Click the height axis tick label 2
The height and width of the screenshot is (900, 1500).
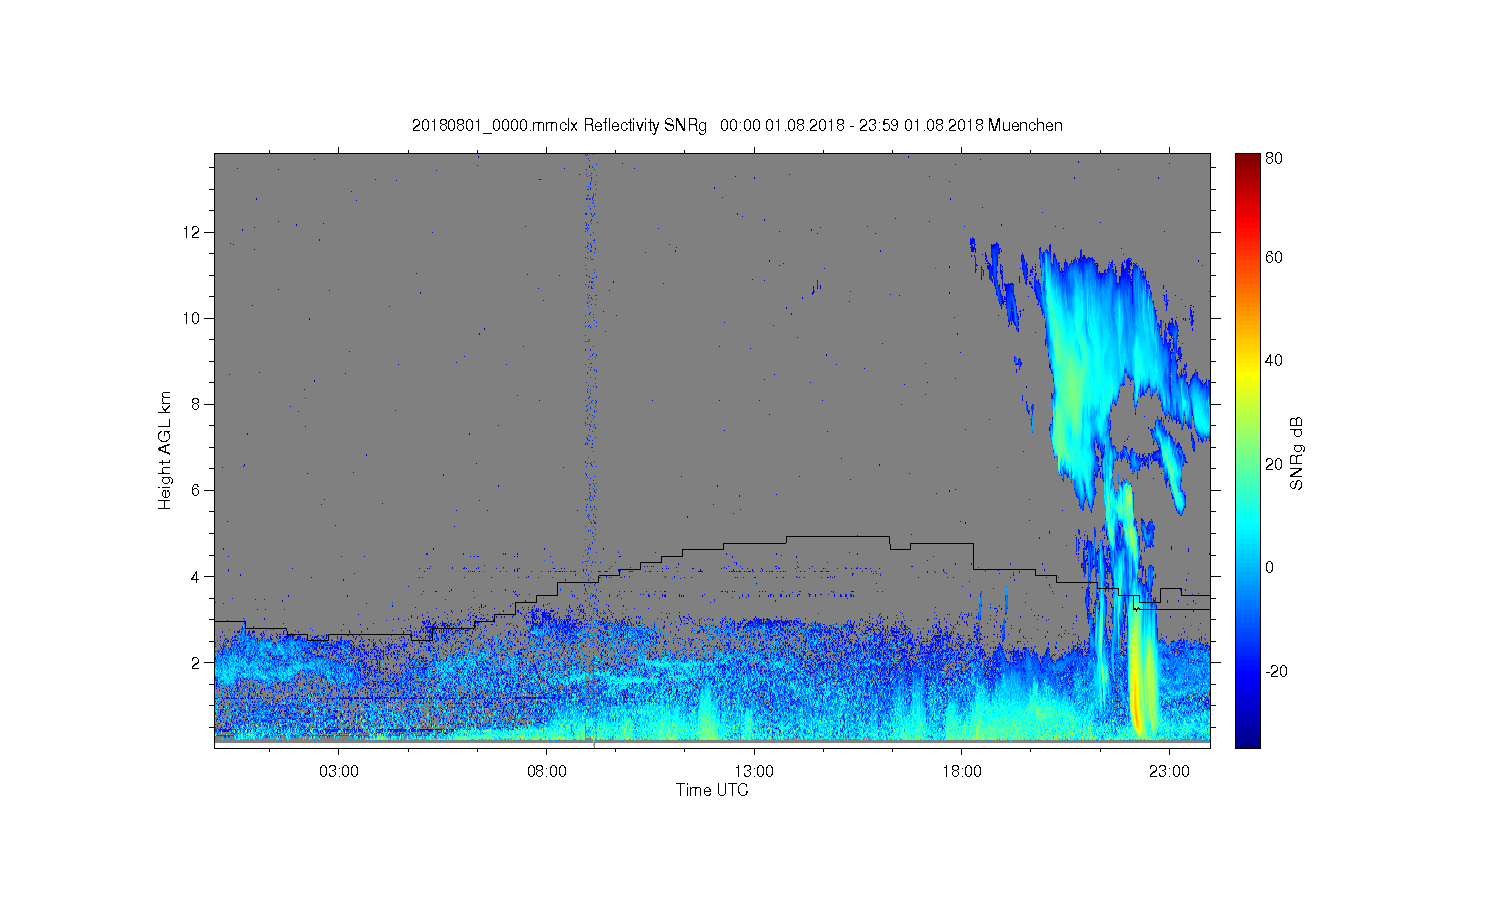point(197,662)
